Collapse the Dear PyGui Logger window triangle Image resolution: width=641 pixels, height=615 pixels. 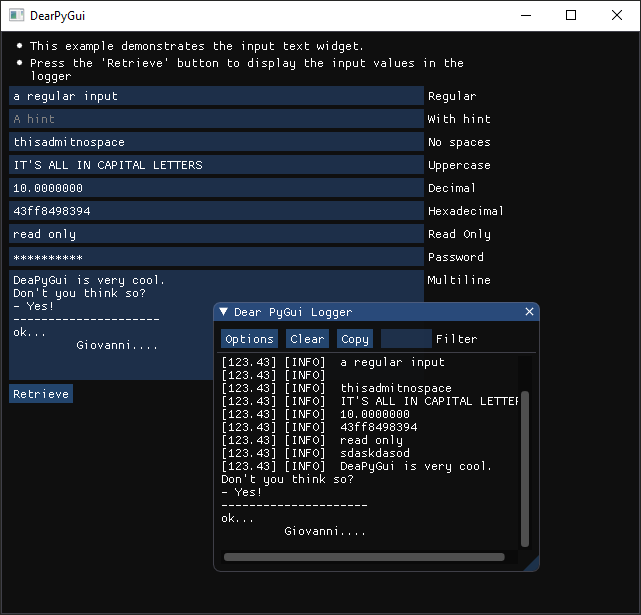223,312
